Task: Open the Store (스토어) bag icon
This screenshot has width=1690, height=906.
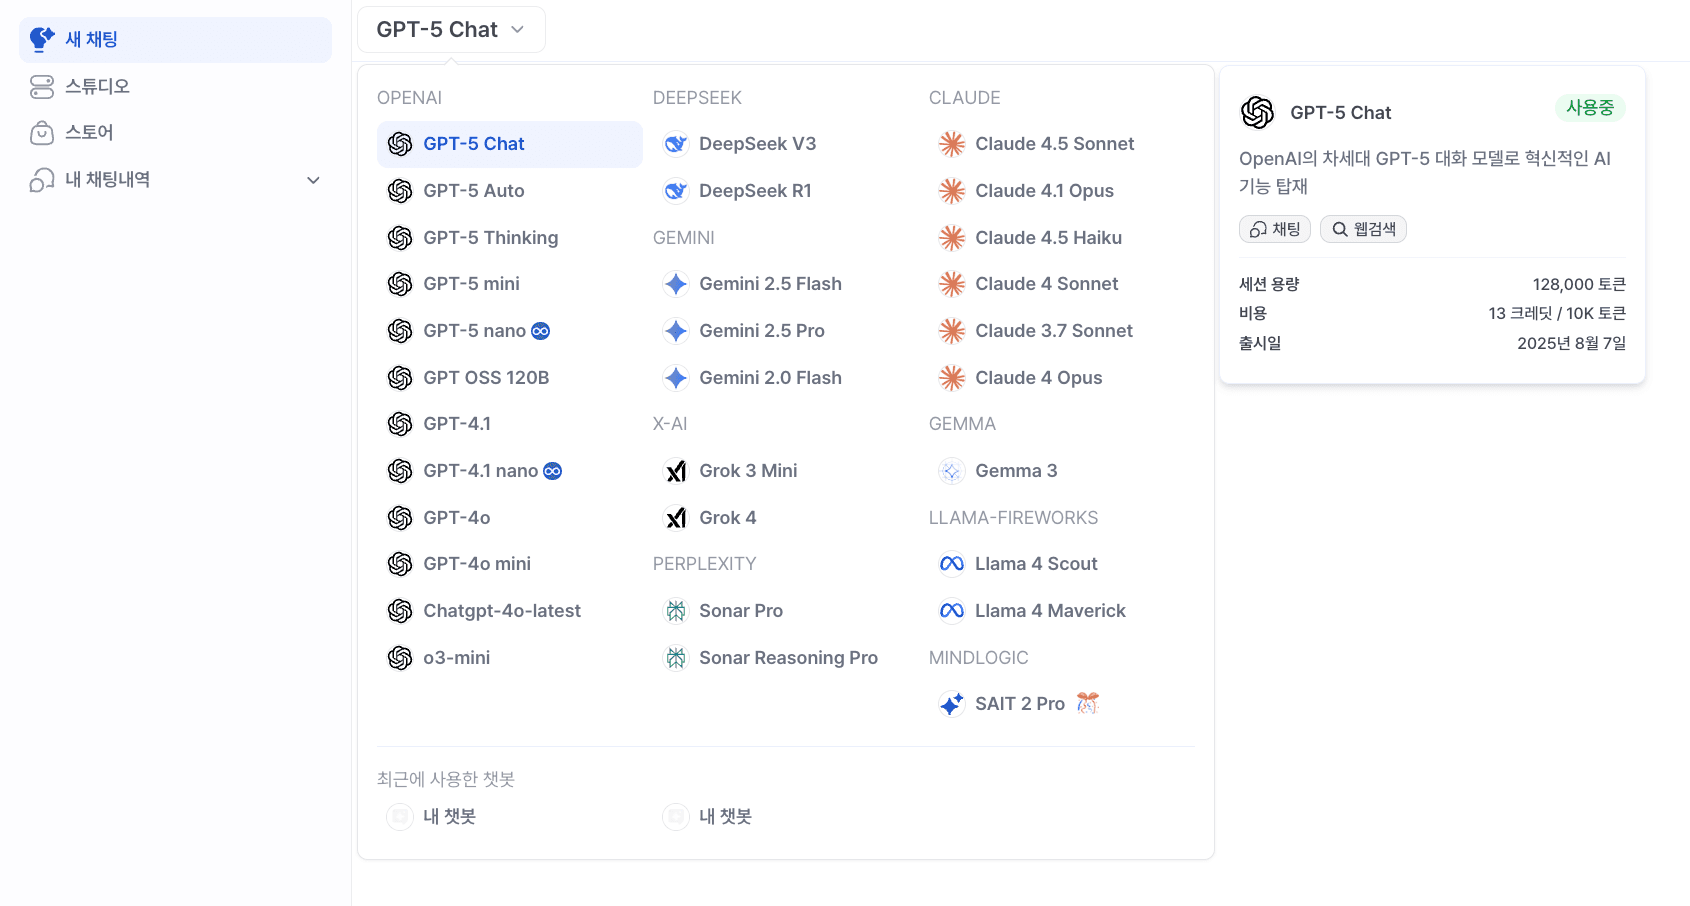Action: (x=42, y=133)
